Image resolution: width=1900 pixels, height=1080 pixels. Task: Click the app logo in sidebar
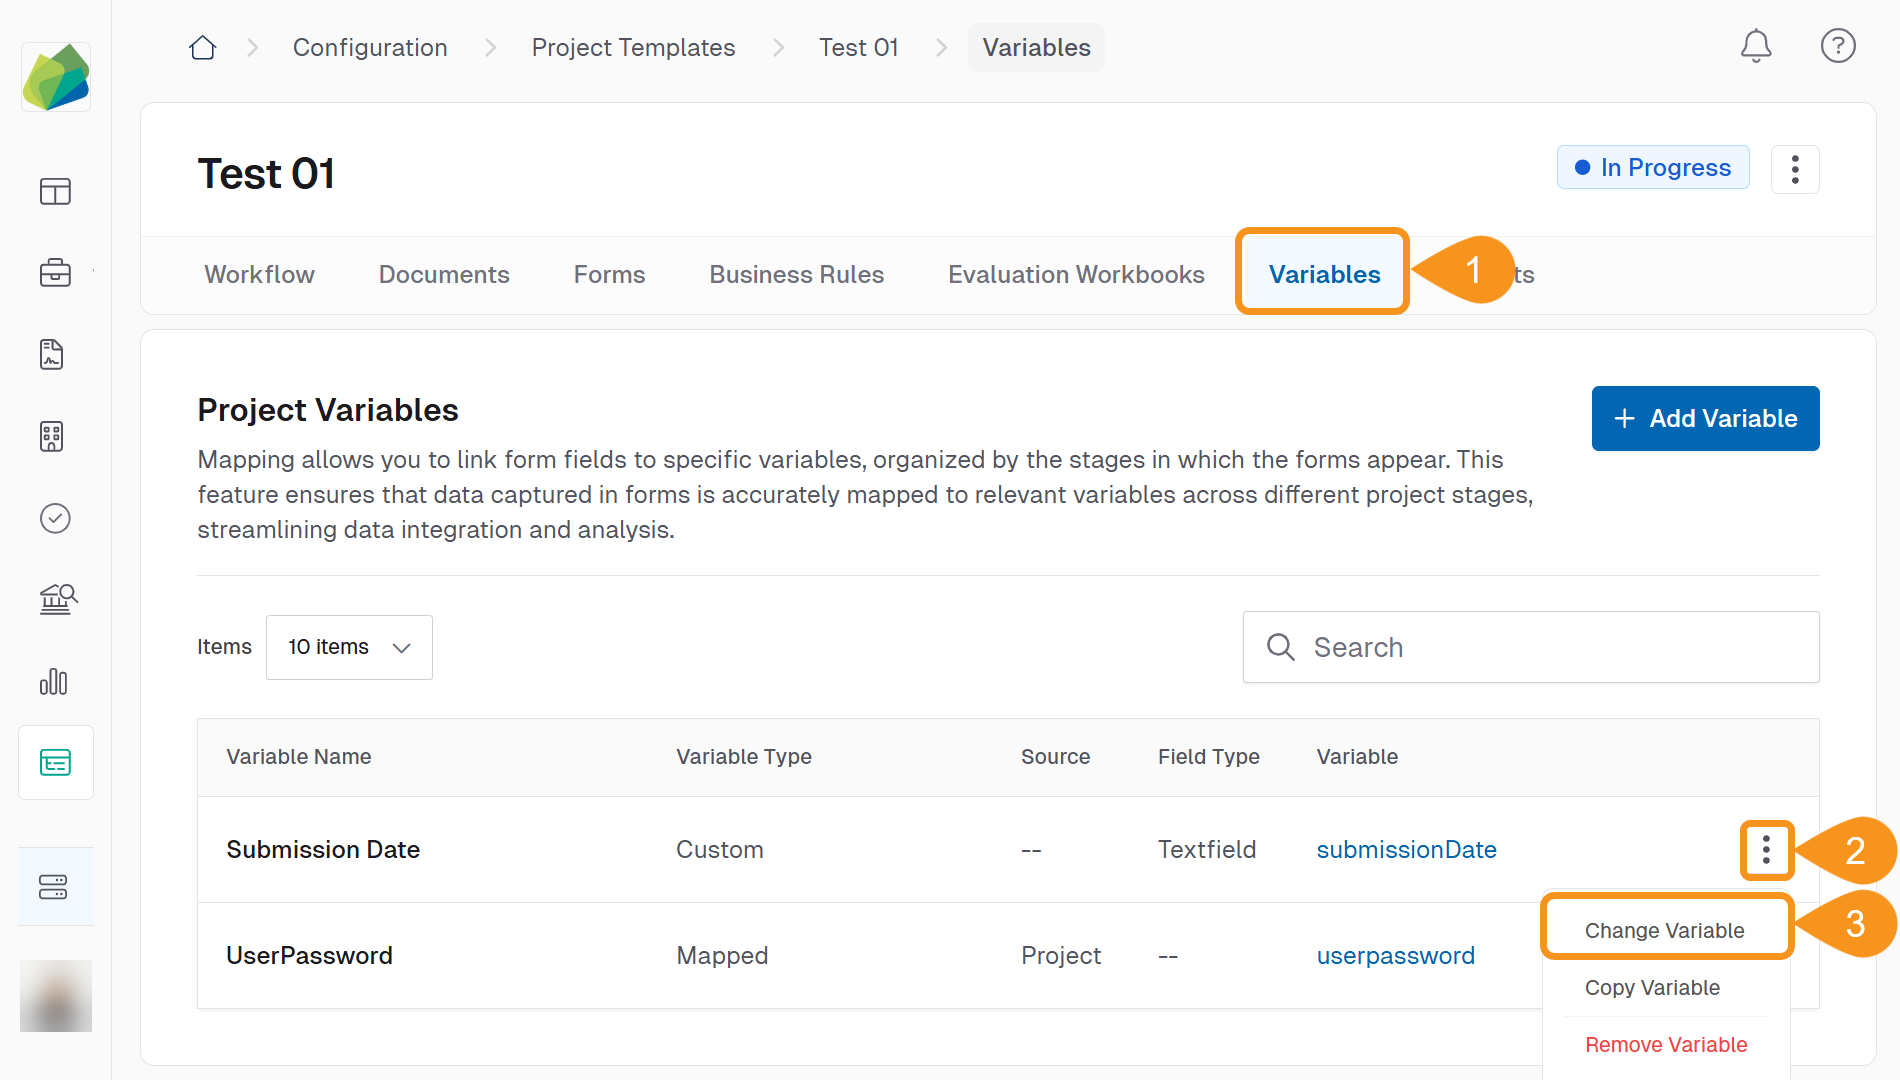coord(56,77)
